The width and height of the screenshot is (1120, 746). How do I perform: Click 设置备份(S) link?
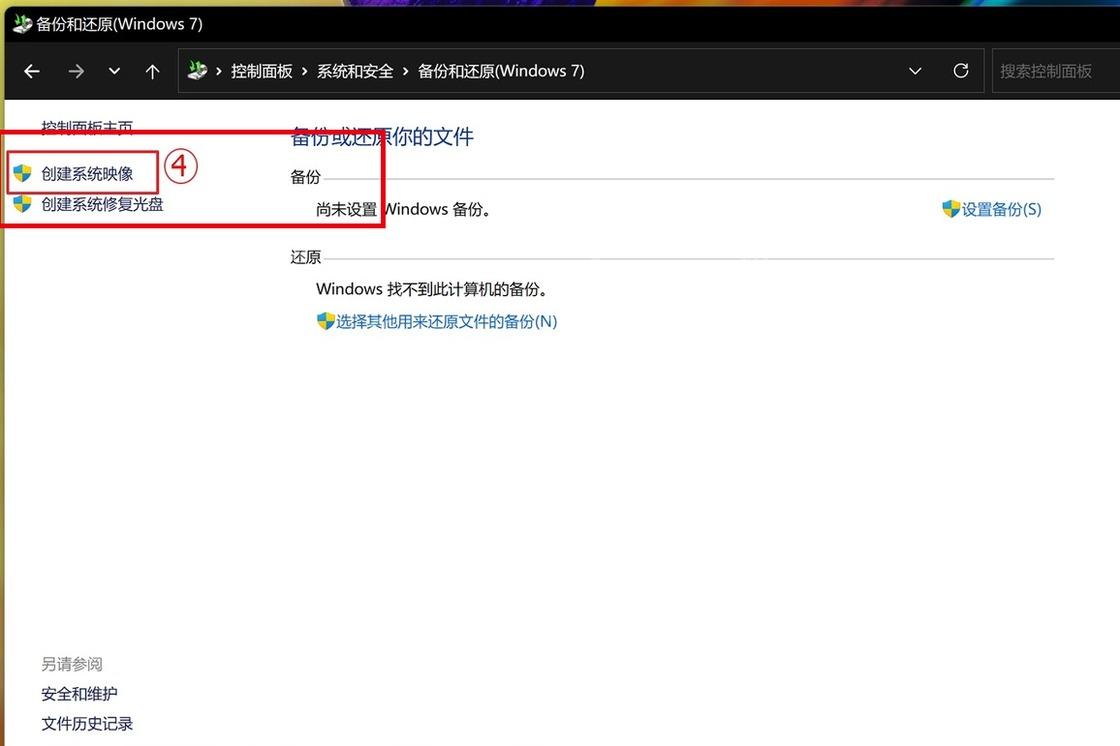[x=1001, y=209]
